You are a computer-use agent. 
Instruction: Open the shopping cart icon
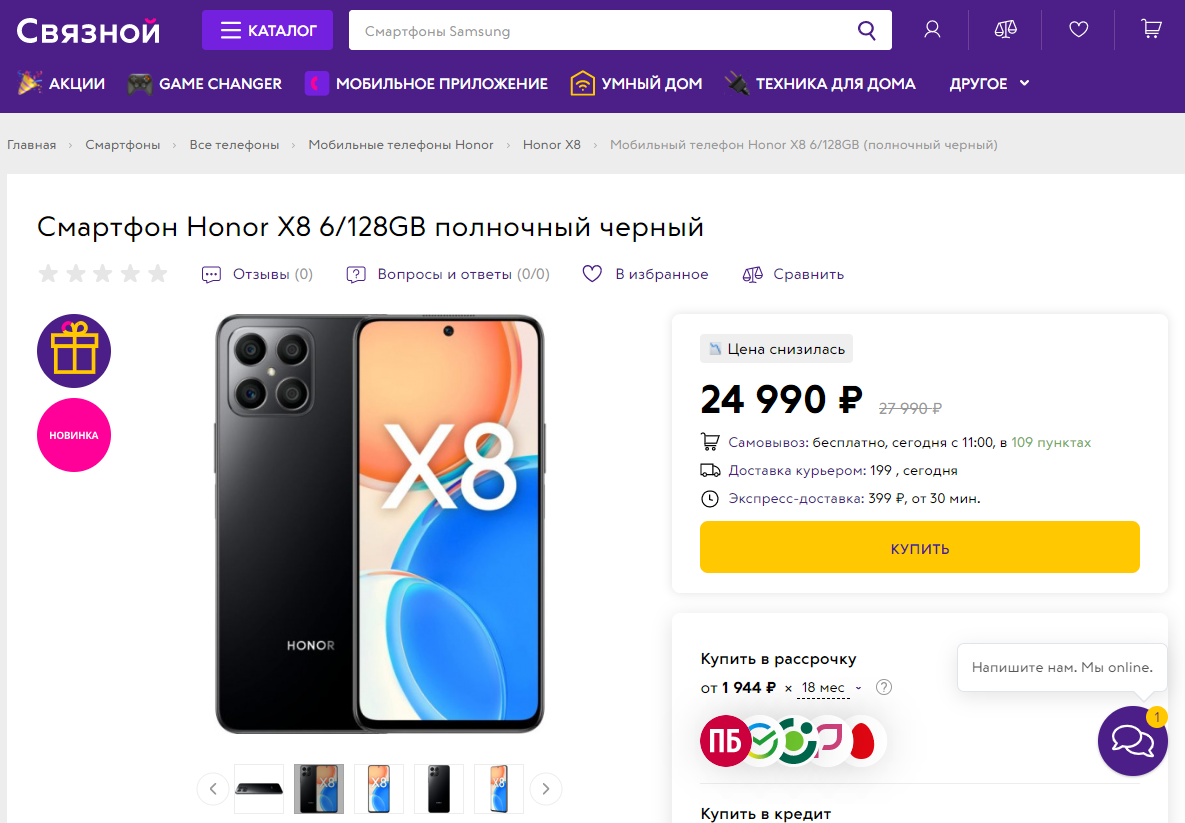(x=1151, y=30)
